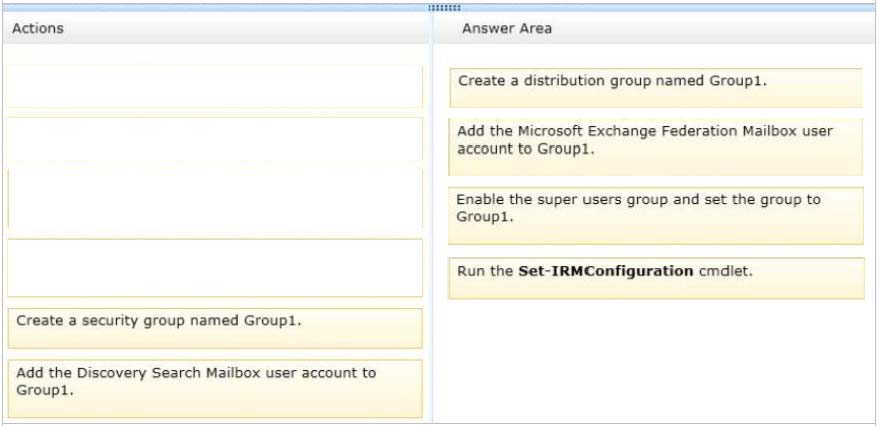Click the dotted splitter grip at top
This screenshot has height=426, width=879.
[x=440, y=7]
